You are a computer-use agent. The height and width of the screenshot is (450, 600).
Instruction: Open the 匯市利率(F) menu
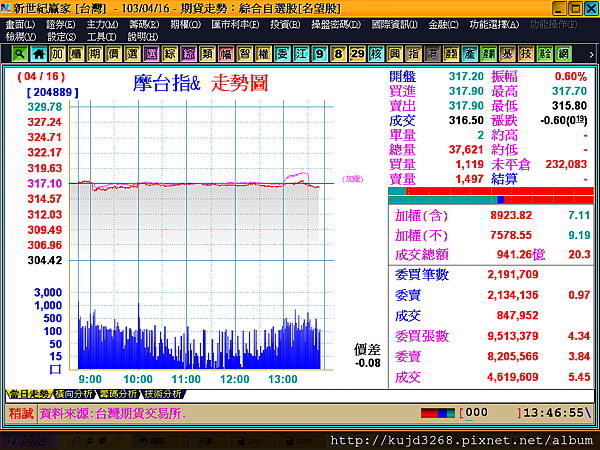(235, 24)
